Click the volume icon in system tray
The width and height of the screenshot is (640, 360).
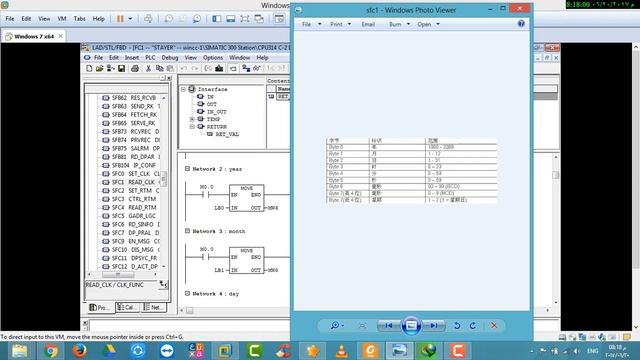(576, 351)
